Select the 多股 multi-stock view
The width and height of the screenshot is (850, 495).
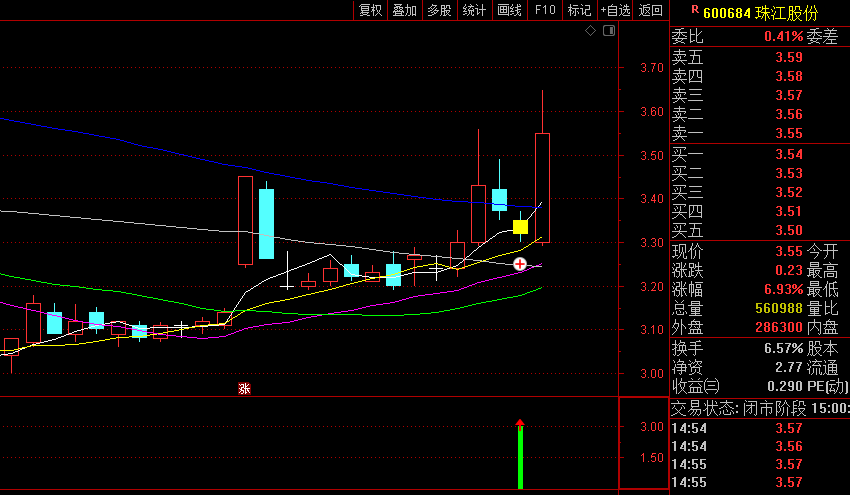pyautogui.click(x=439, y=10)
